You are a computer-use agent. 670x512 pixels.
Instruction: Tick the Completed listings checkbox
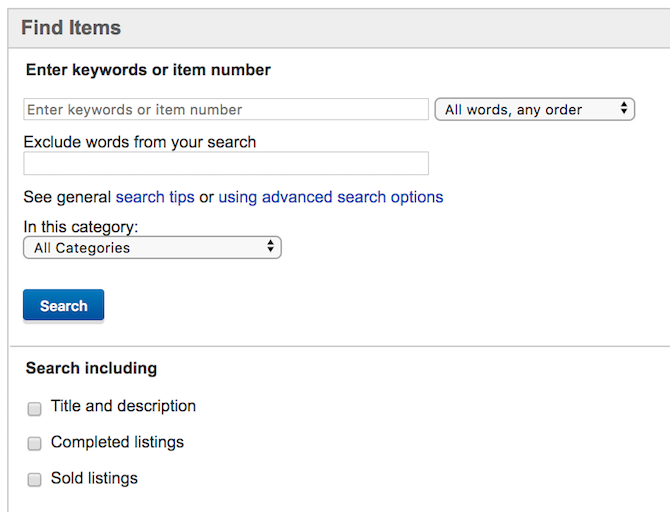pos(35,443)
